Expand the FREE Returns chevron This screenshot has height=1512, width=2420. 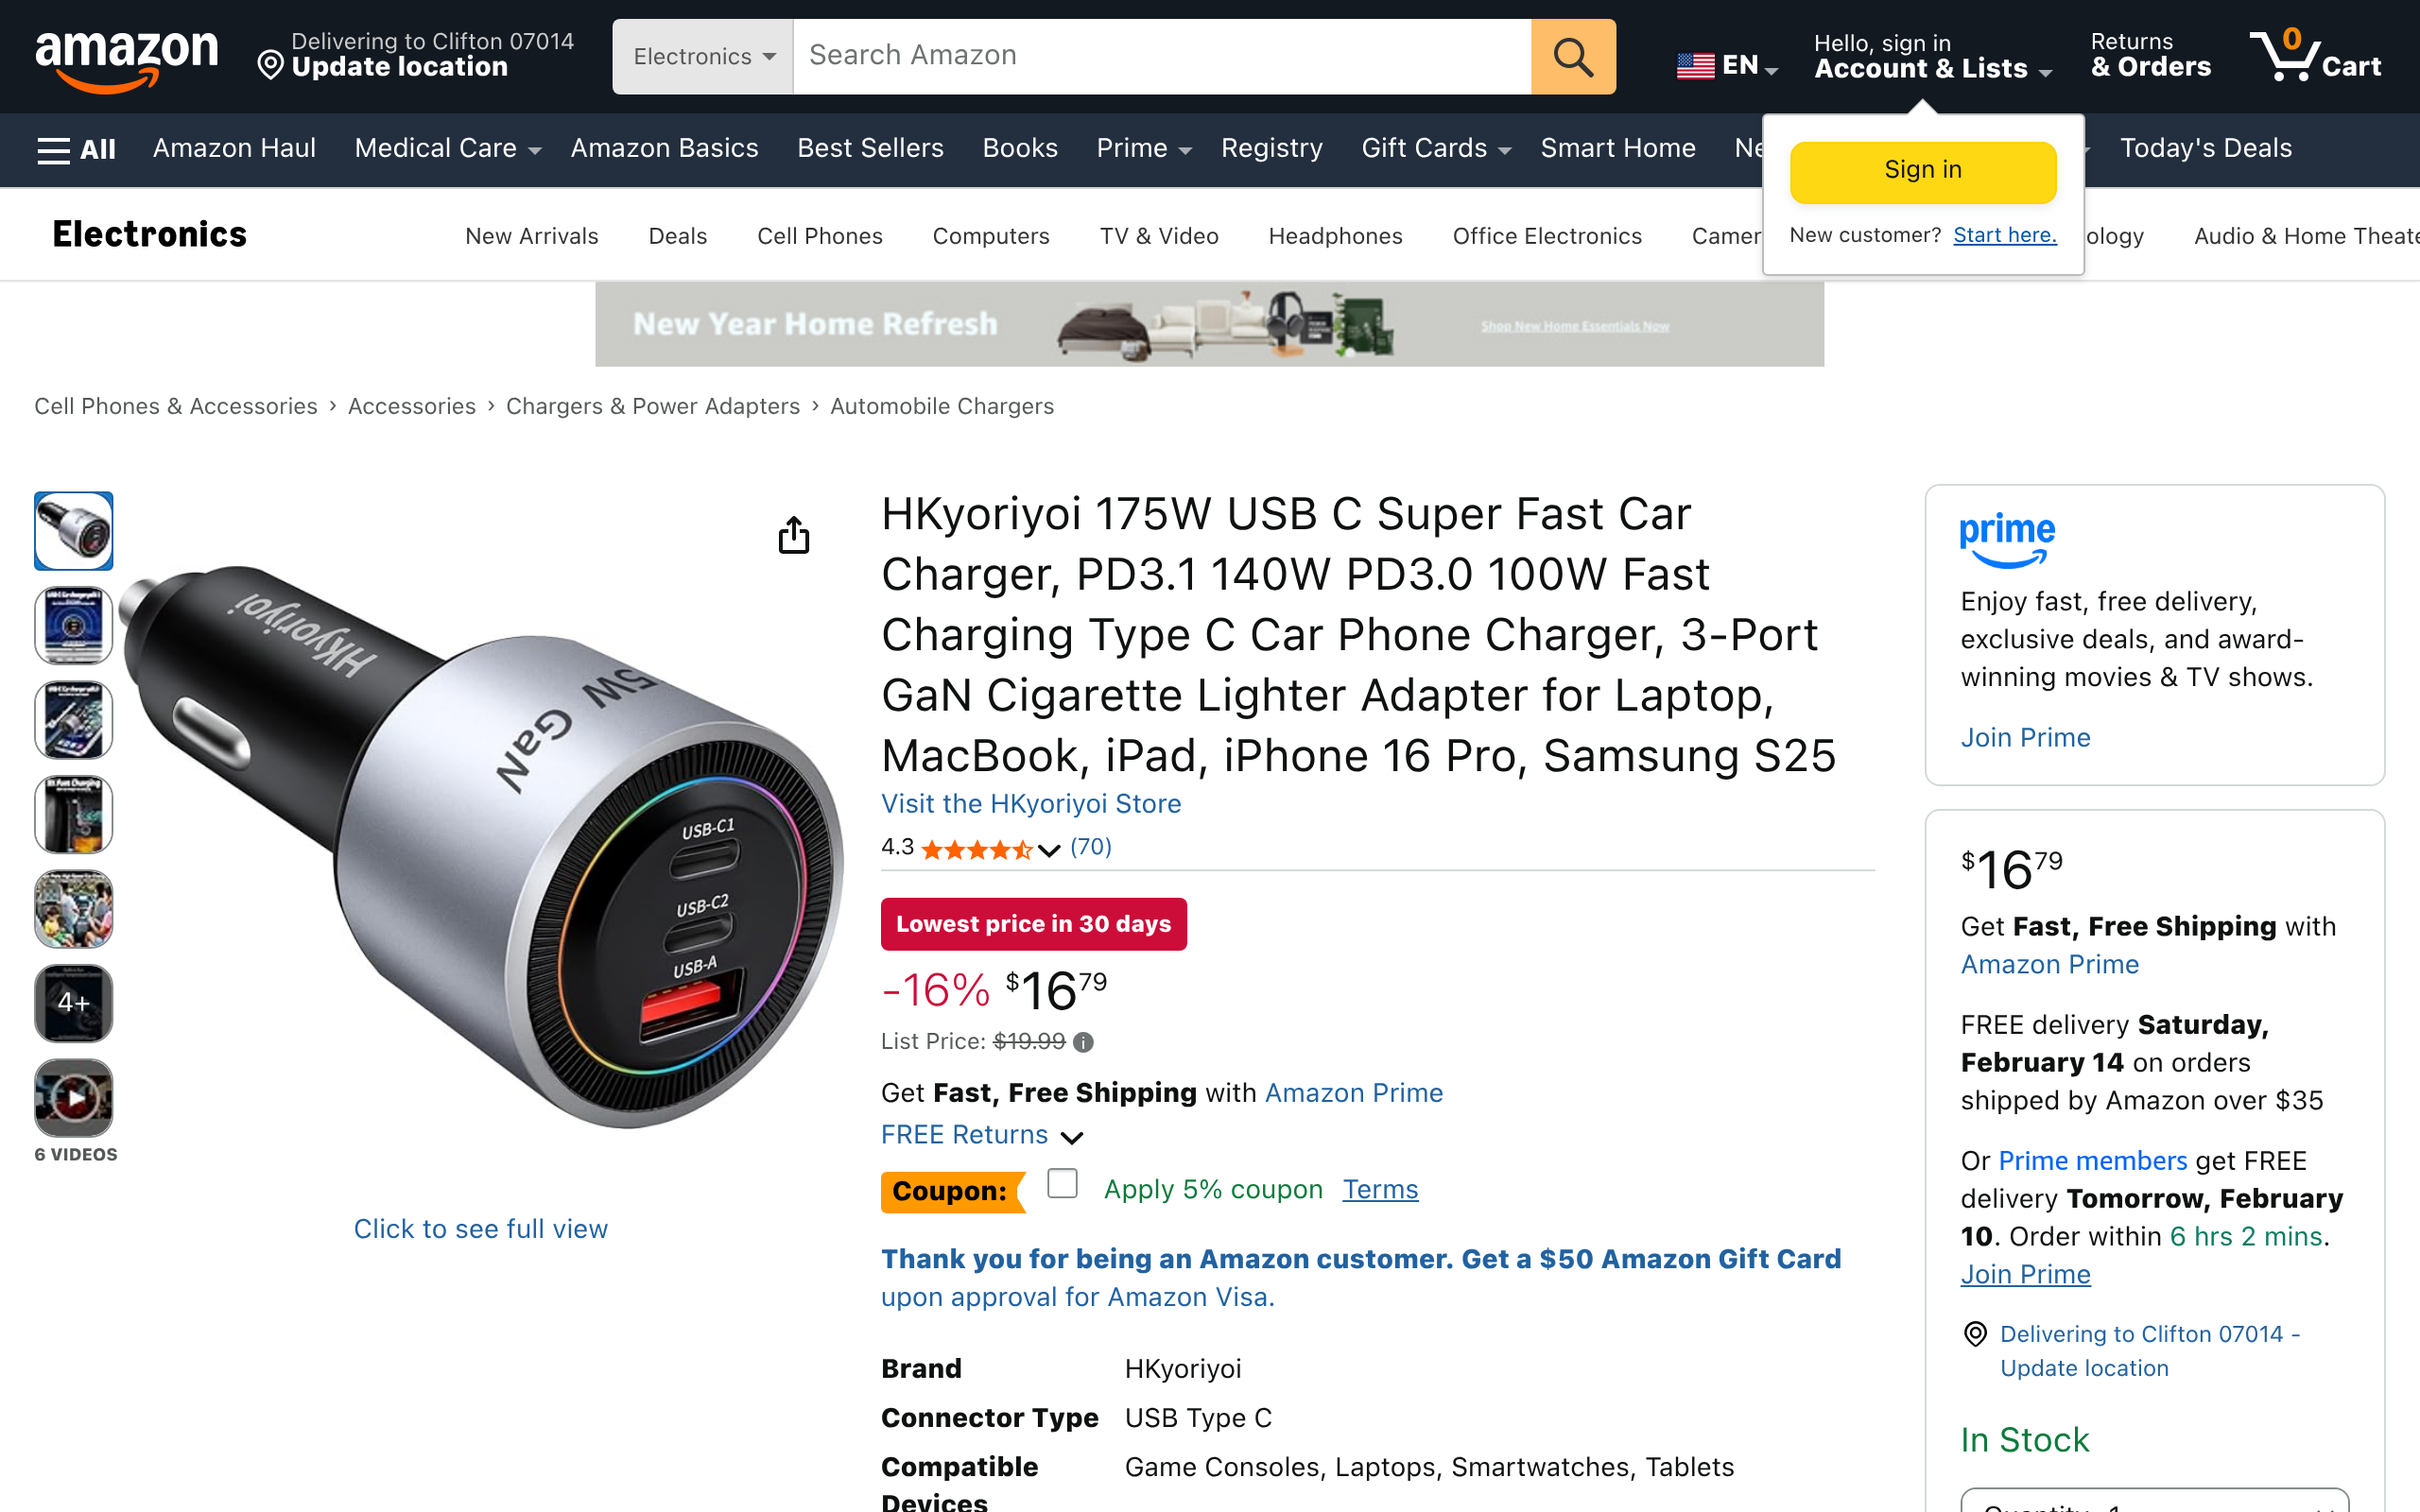tap(1071, 1137)
